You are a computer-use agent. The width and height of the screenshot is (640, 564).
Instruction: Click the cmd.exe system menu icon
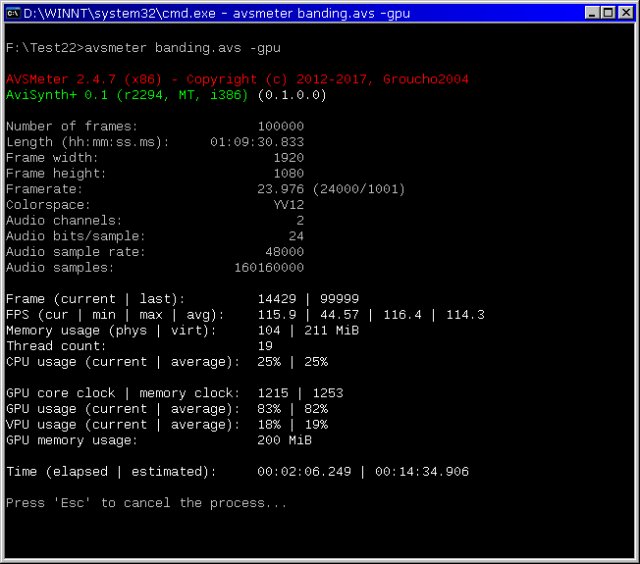tap(13, 13)
